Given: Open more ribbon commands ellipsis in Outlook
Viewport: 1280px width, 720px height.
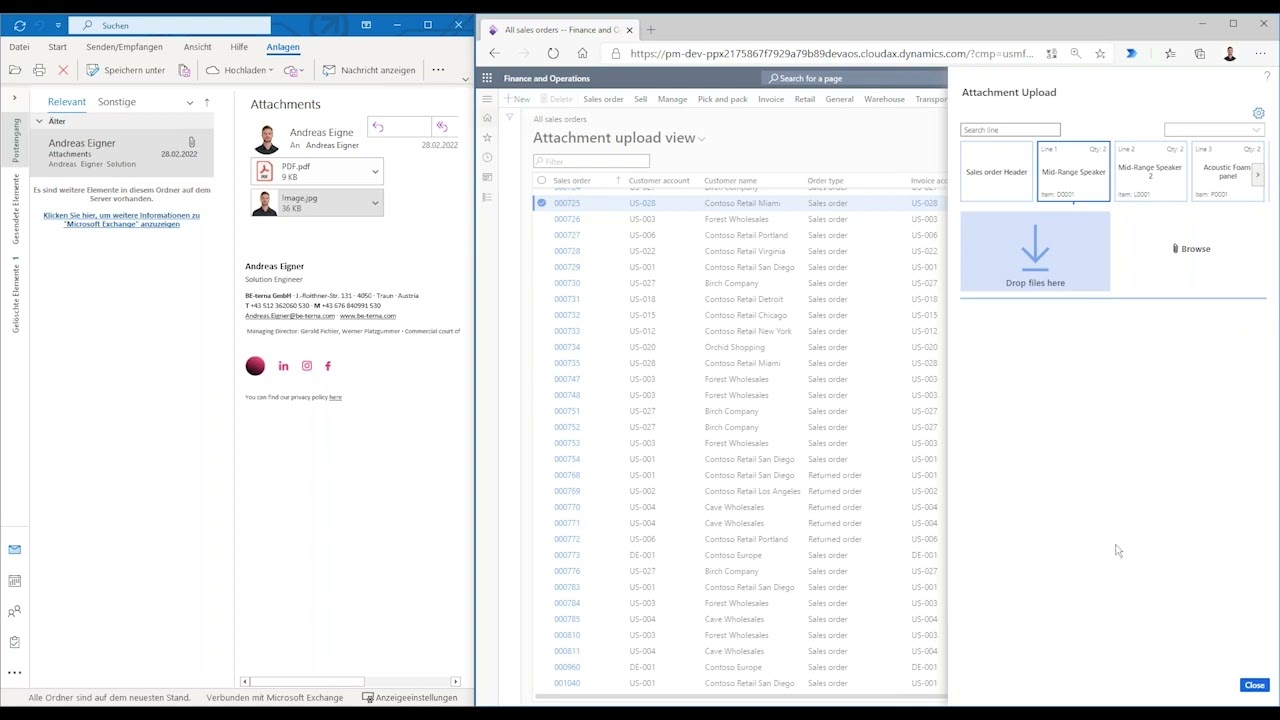Looking at the screenshot, I should [438, 70].
